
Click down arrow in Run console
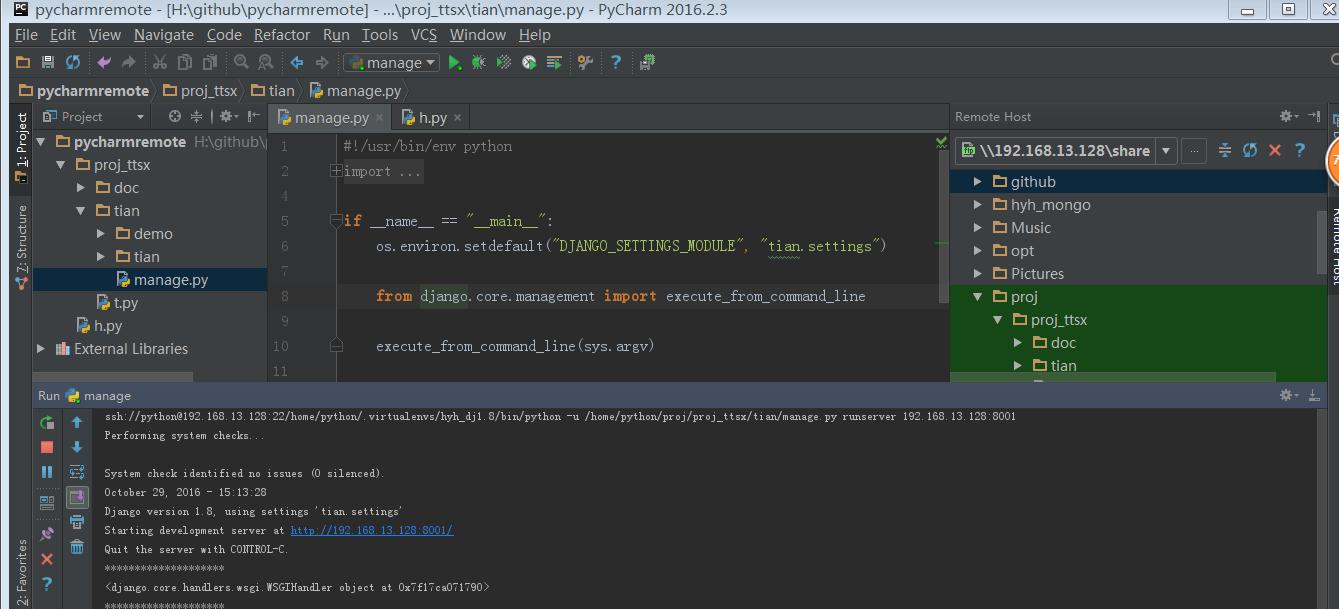(x=77, y=447)
